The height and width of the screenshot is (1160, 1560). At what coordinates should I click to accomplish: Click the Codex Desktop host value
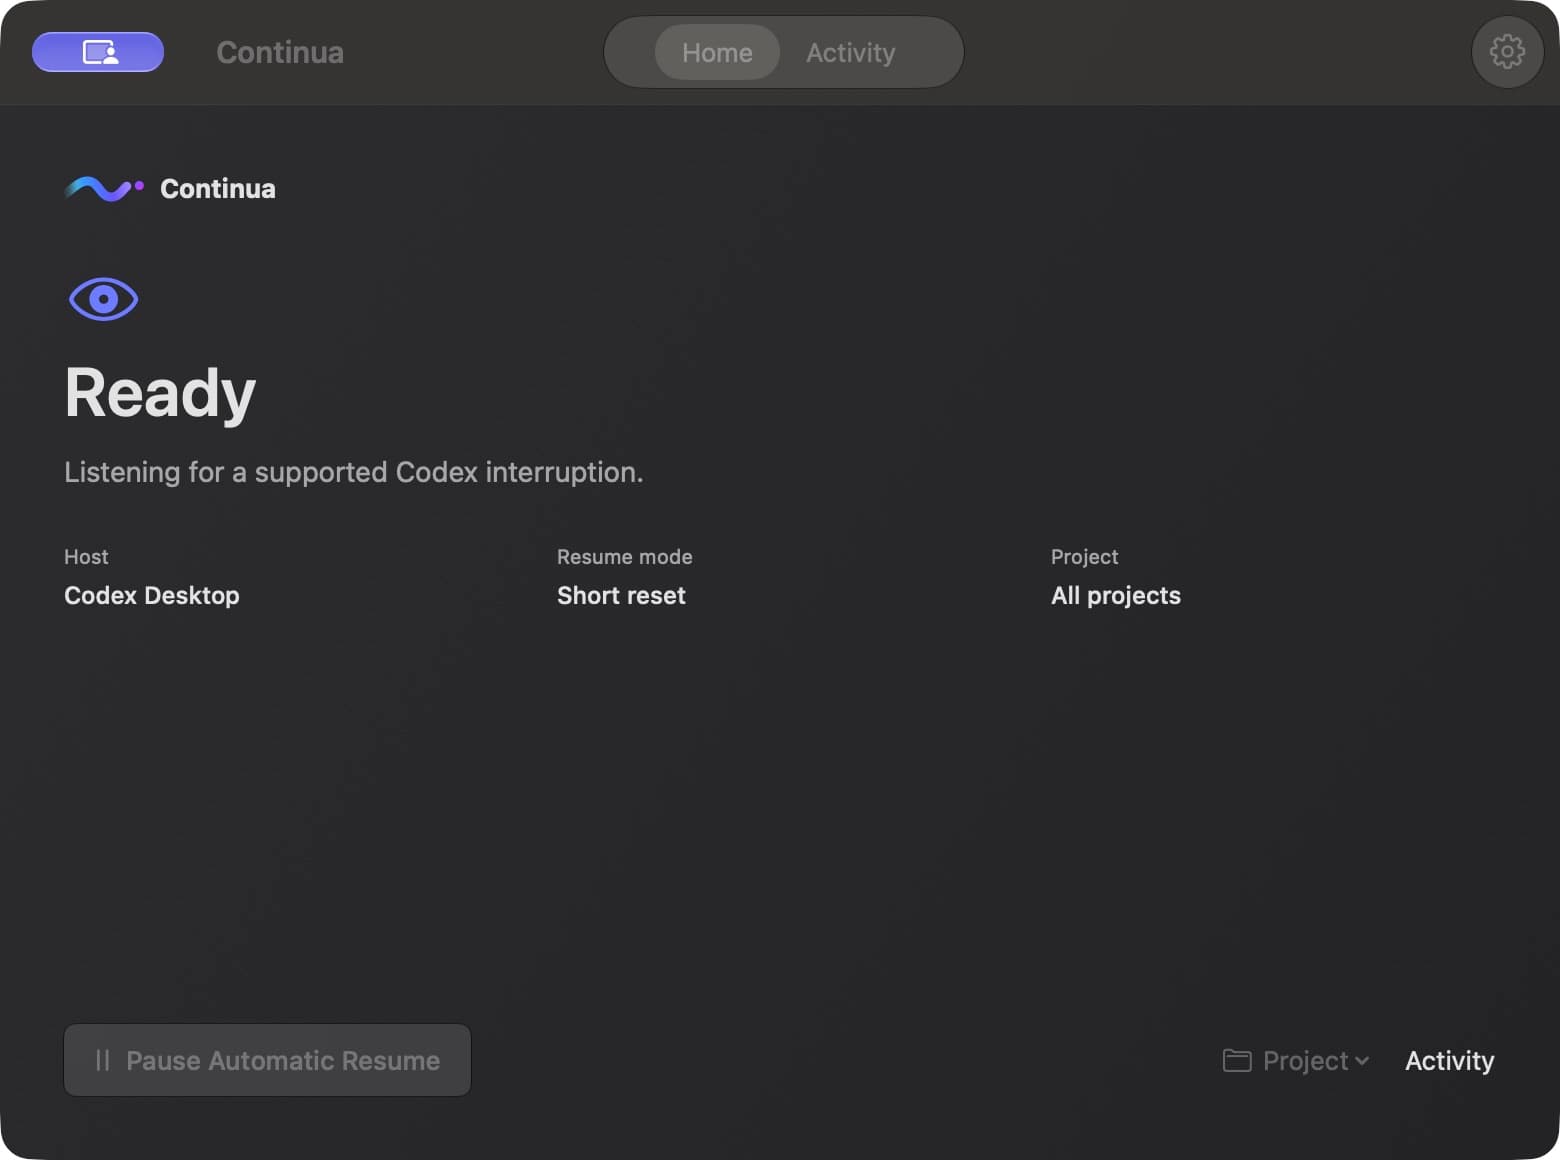(x=152, y=595)
